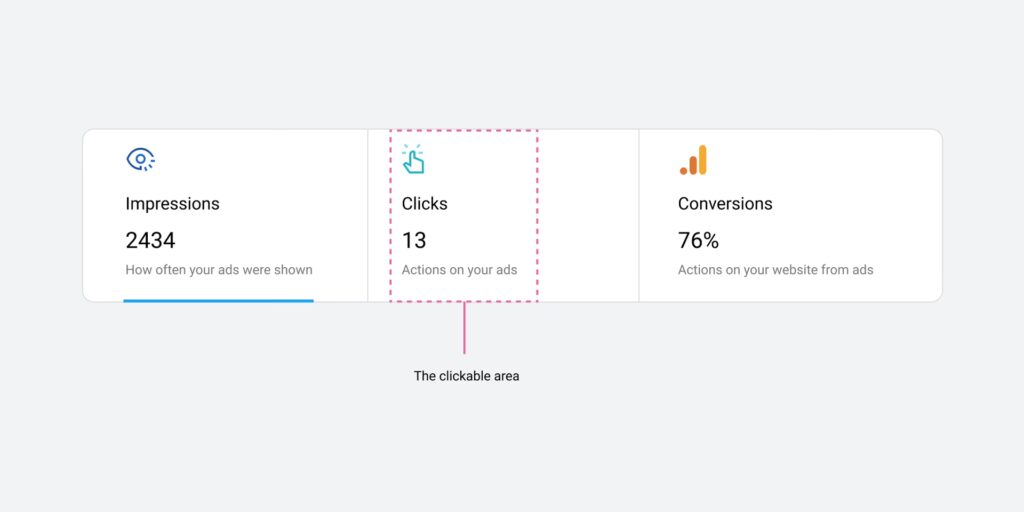Viewport: 1024px width, 512px height.
Task: Click "Actions on your website from ads" text
Action: [x=775, y=270]
